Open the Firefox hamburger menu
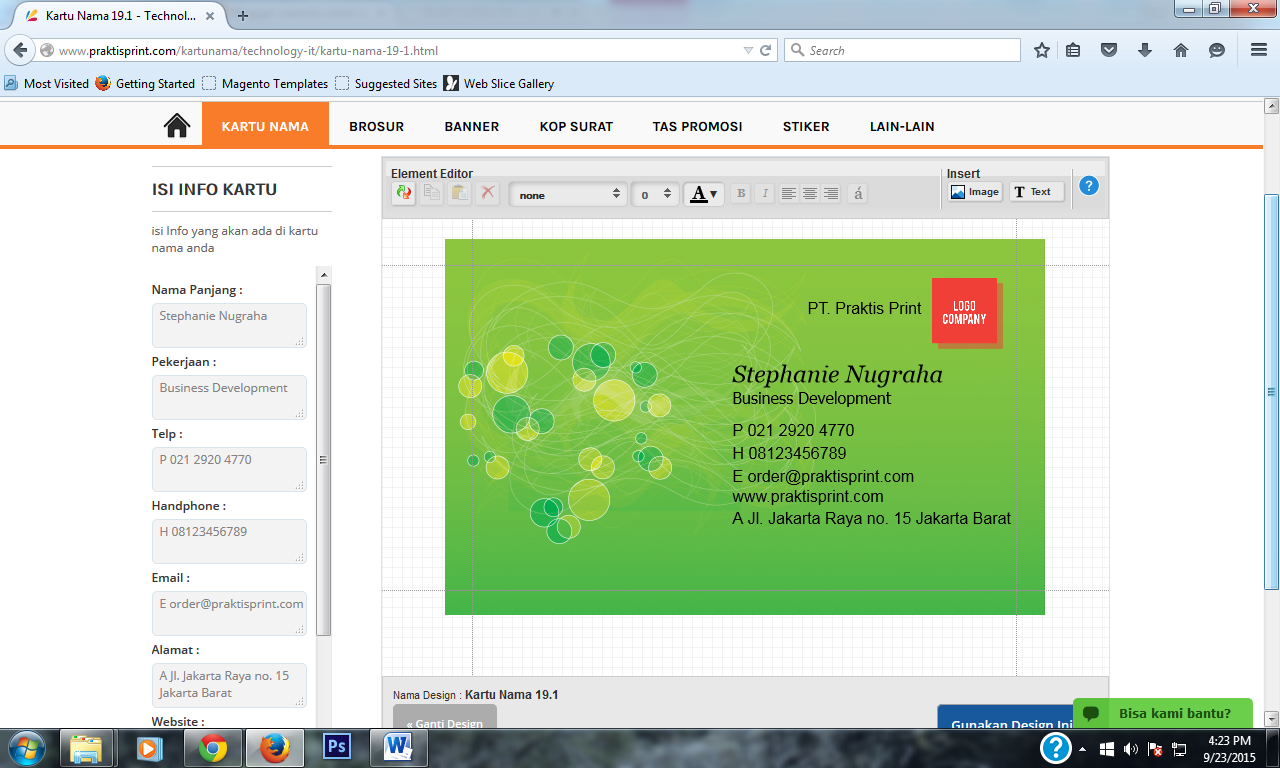This screenshot has height=768, width=1280. pyautogui.click(x=1259, y=50)
